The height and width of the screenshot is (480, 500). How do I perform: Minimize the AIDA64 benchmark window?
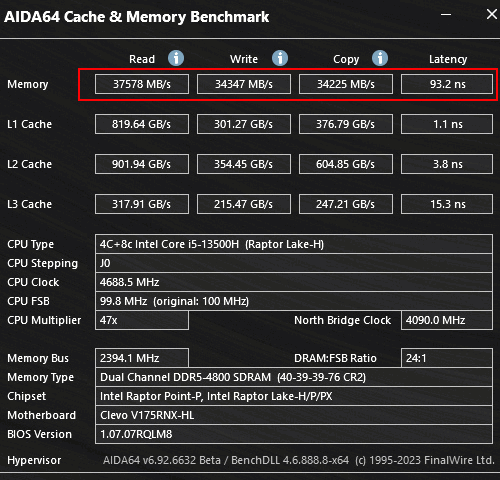[x=446, y=15]
